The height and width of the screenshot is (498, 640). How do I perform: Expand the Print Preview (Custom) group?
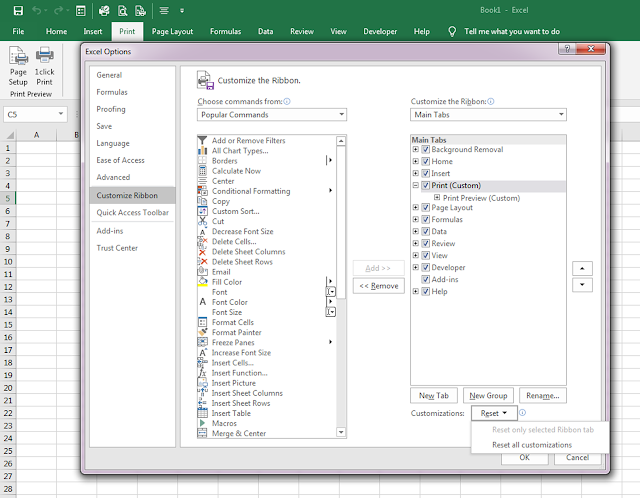[x=437, y=198]
